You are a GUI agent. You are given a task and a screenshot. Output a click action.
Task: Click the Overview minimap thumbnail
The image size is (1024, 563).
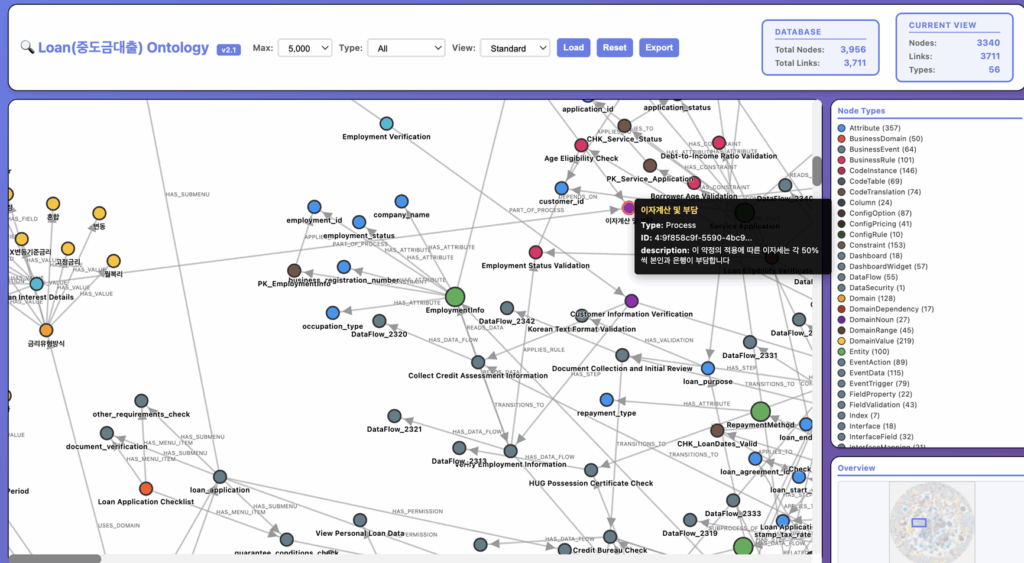click(919, 522)
